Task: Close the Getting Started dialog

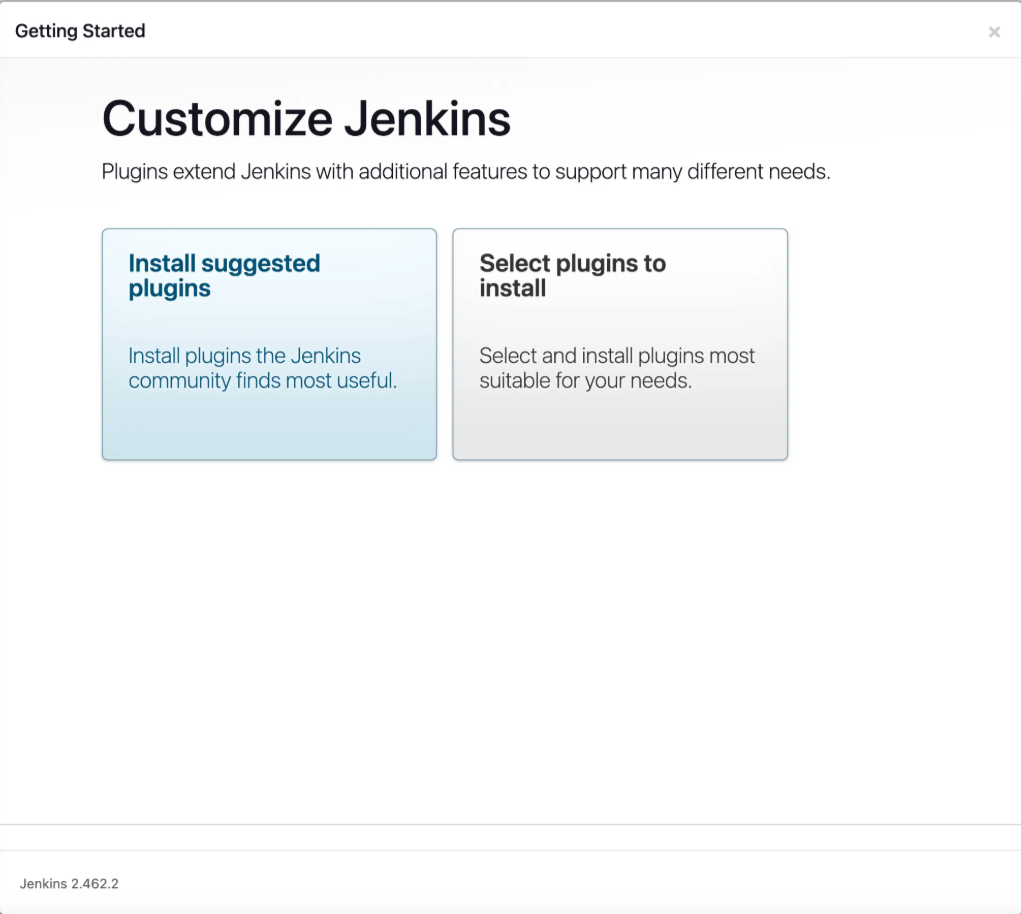Action: 994,32
